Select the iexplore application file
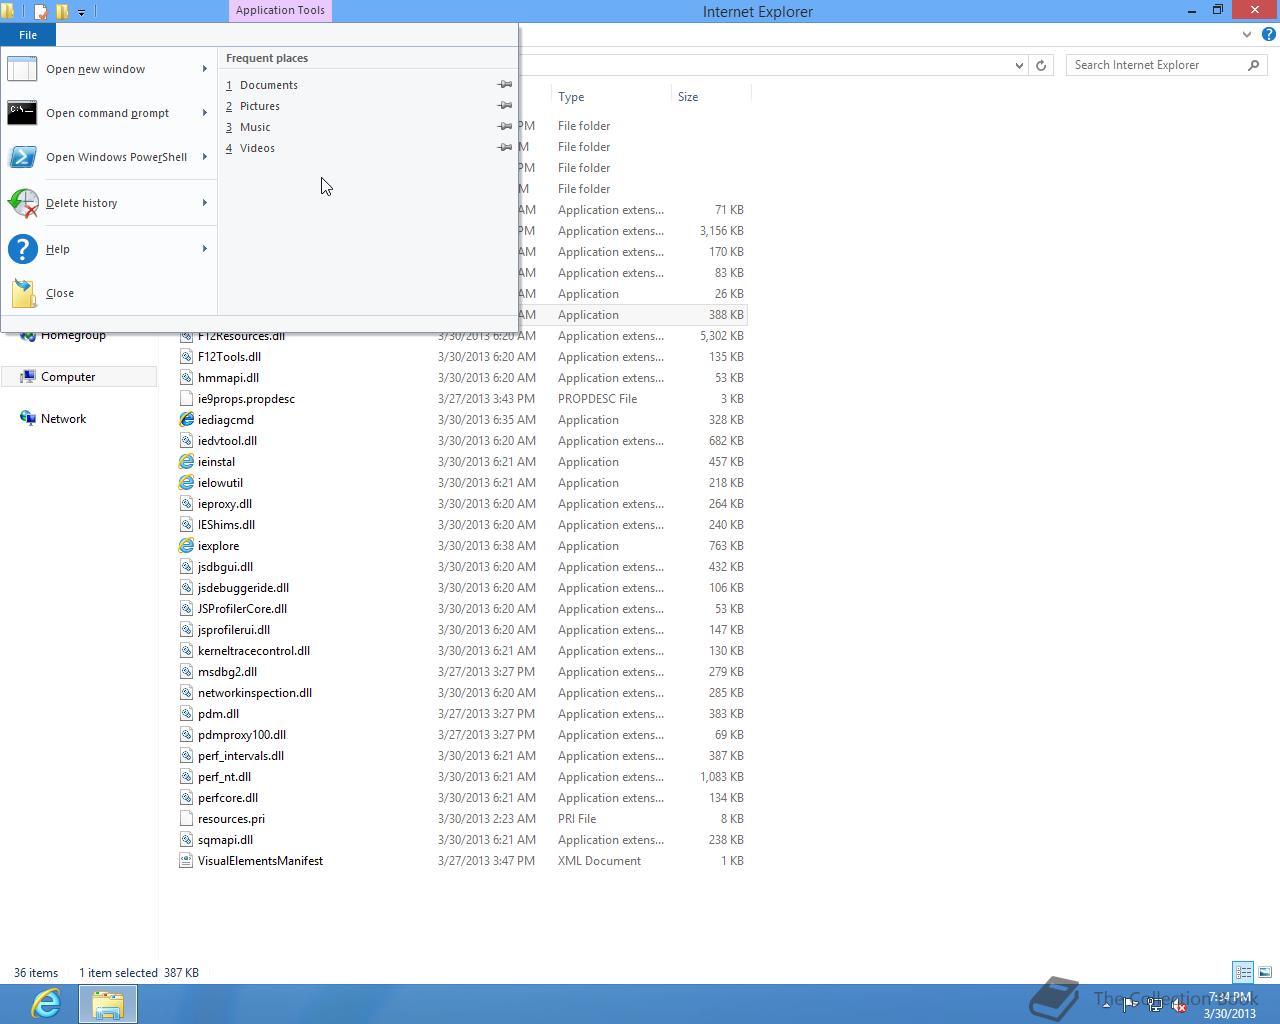This screenshot has height=1024, width=1280. (x=218, y=546)
